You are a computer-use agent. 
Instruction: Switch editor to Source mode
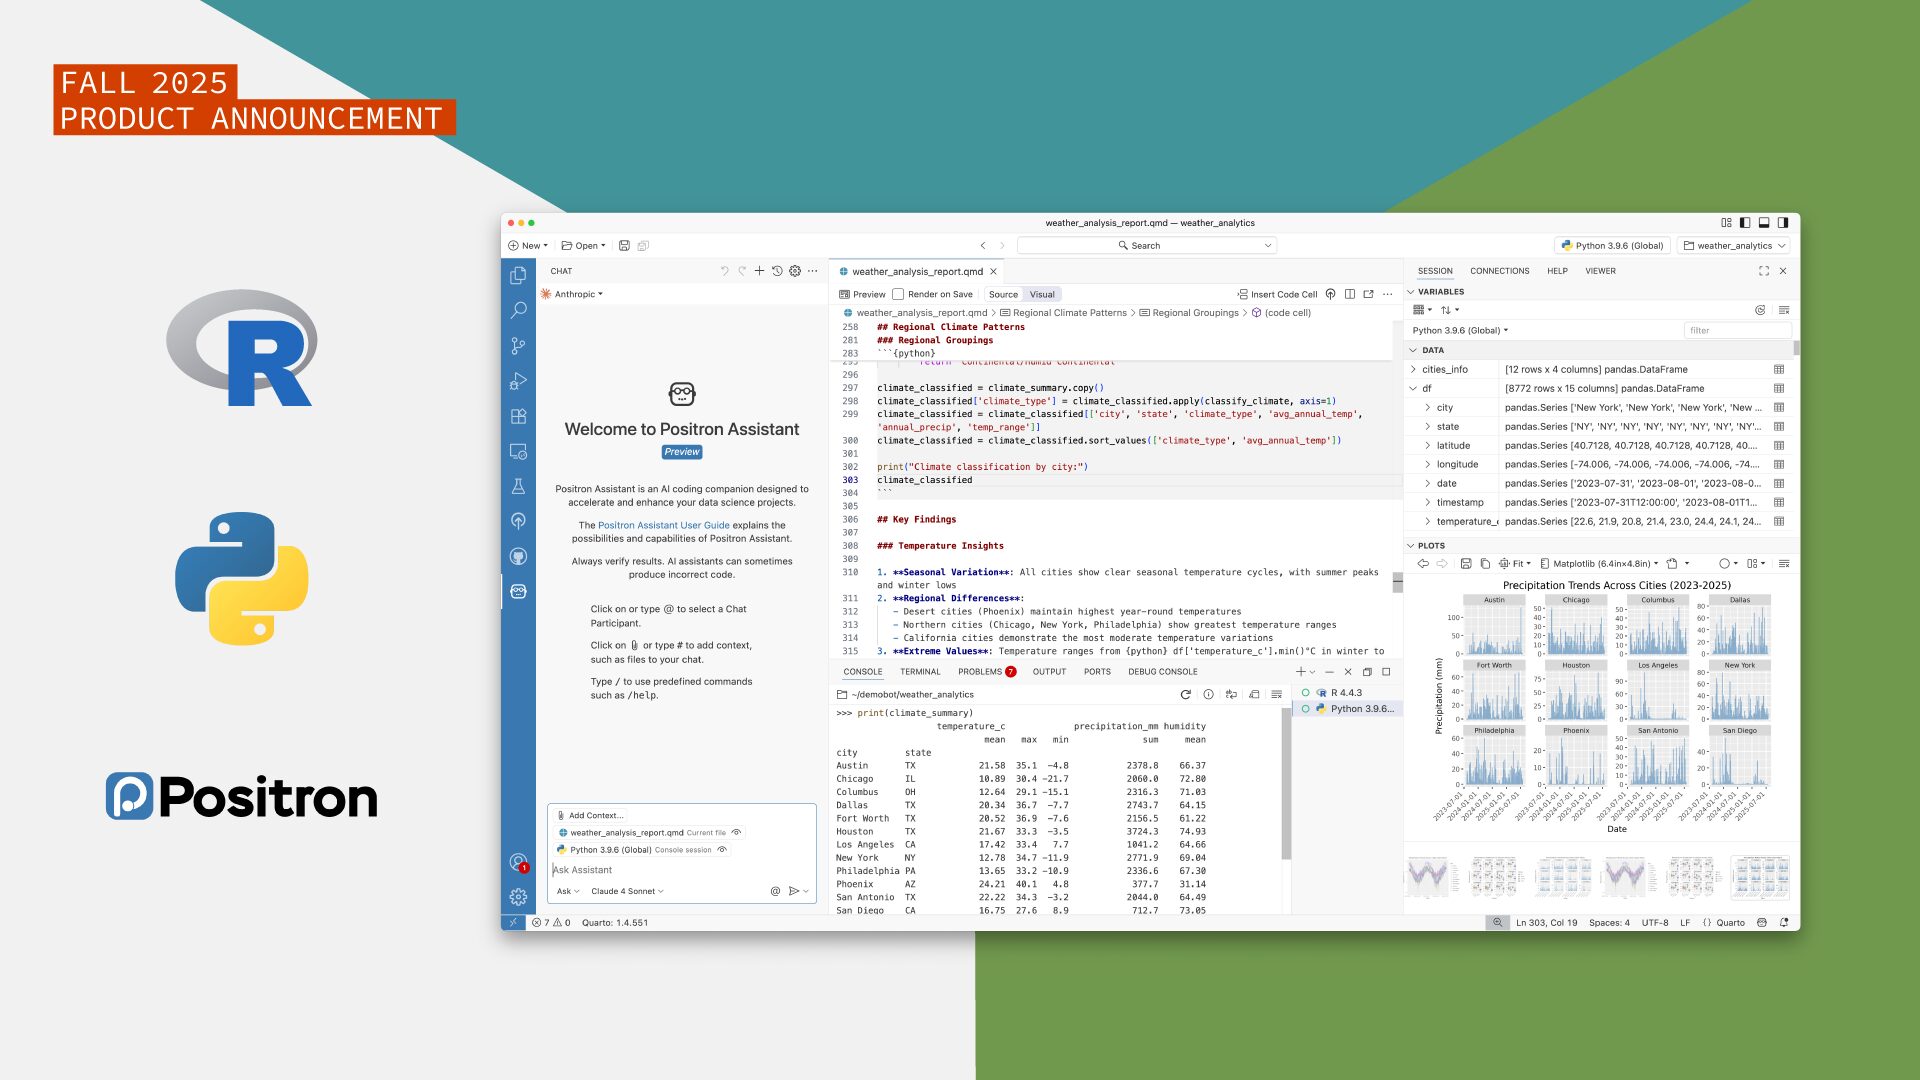(x=1003, y=294)
